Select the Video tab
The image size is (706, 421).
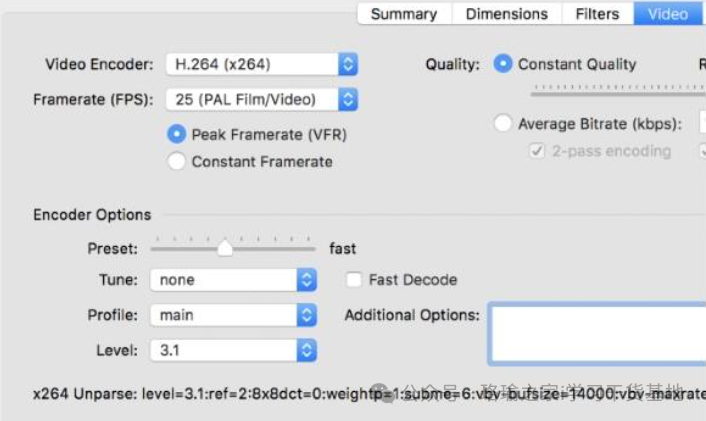[x=667, y=14]
